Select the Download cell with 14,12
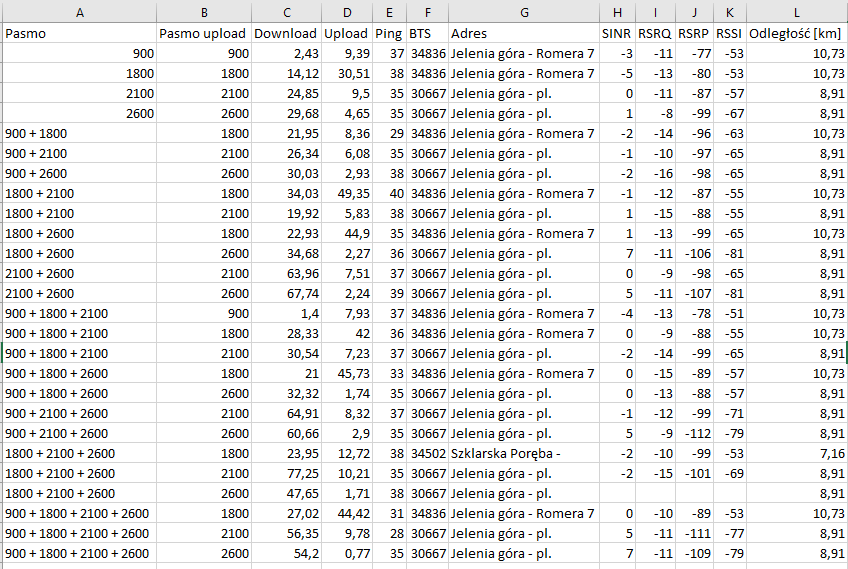This screenshot has height=569, width=848. (x=287, y=74)
